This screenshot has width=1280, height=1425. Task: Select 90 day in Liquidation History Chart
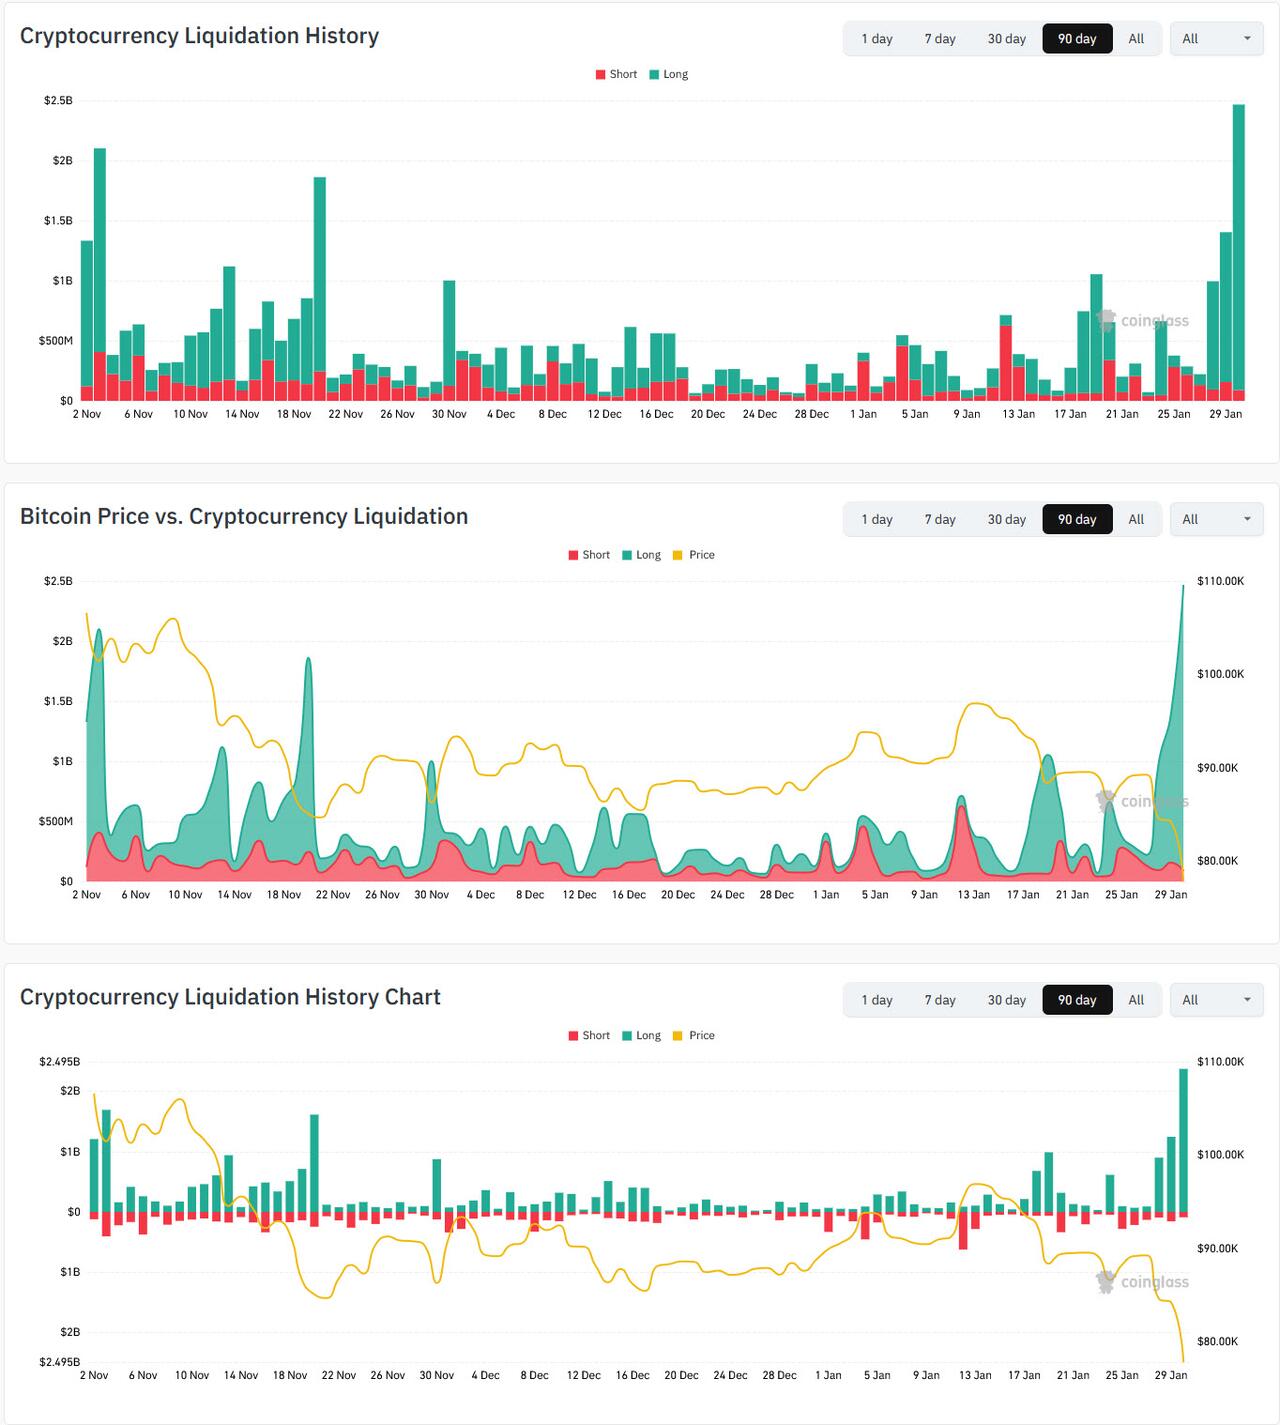1077,1000
